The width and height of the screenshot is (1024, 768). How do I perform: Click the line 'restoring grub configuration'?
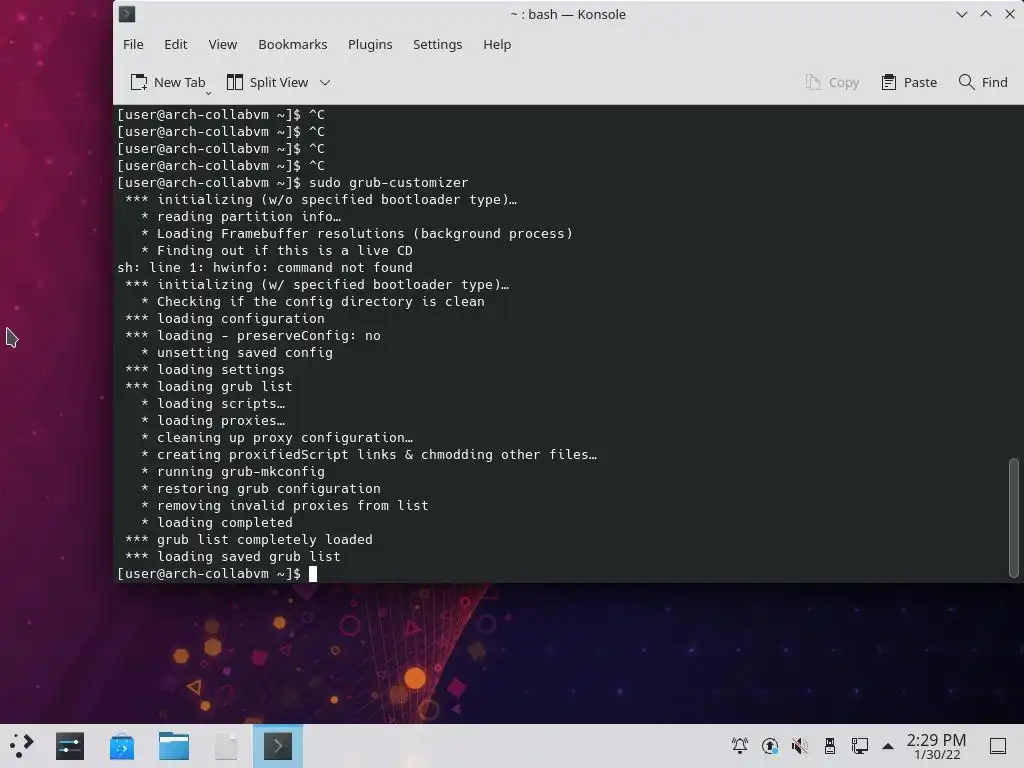coord(268,488)
